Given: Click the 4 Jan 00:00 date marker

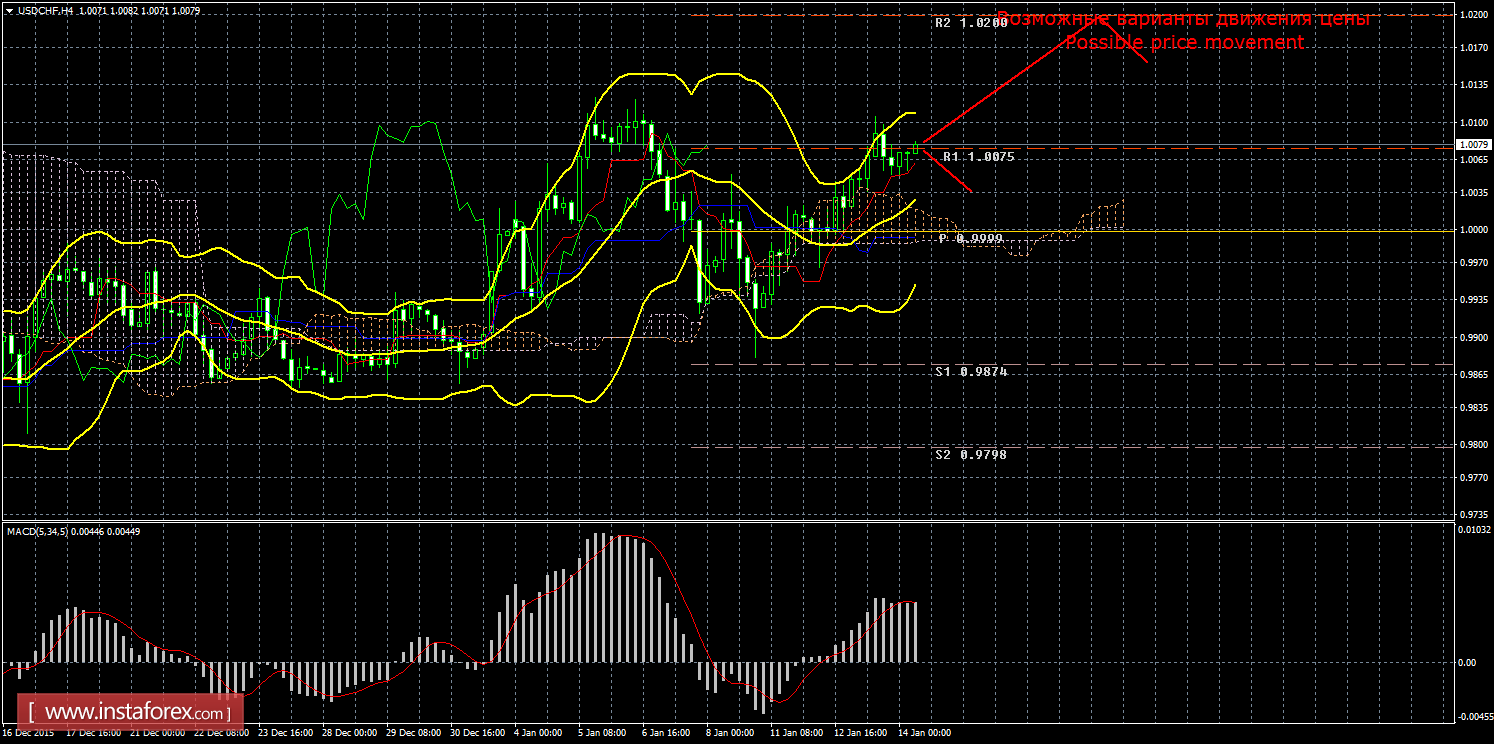Looking at the screenshot, I should (535, 733).
